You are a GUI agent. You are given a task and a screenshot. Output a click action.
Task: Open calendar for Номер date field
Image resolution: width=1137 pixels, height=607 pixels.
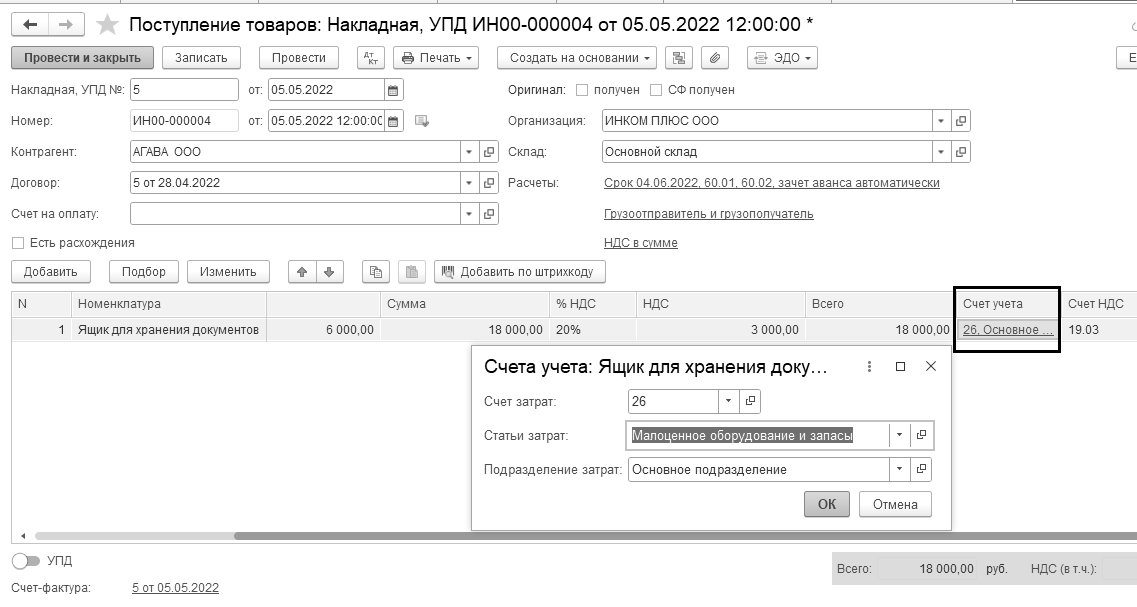(x=393, y=121)
